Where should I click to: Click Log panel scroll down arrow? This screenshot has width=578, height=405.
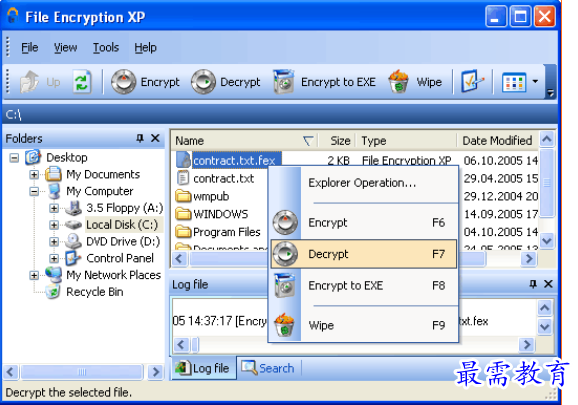[x=545, y=327]
